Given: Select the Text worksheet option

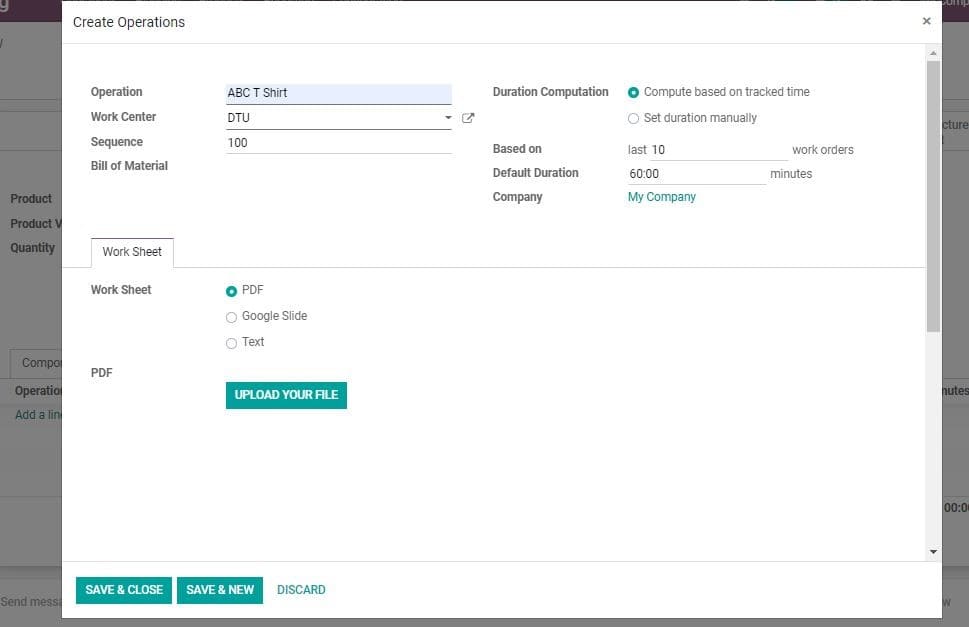Looking at the screenshot, I should click(x=231, y=343).
